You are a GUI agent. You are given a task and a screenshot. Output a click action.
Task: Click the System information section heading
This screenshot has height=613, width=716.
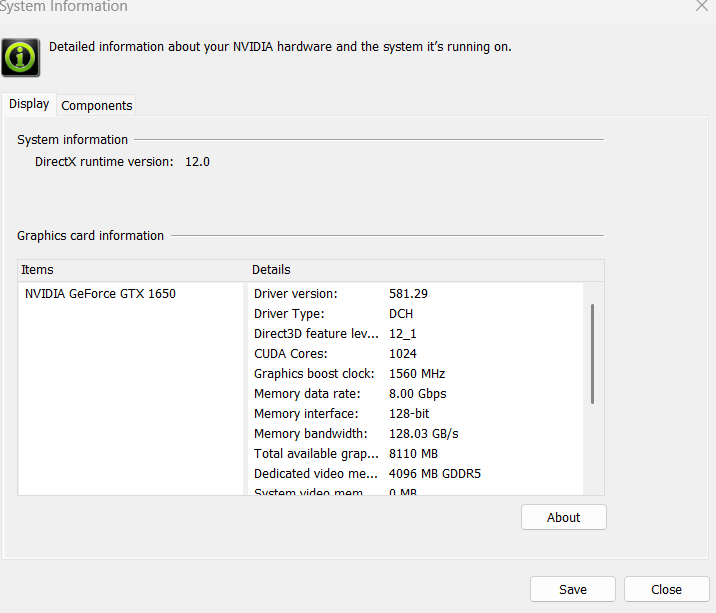[73, 140]
